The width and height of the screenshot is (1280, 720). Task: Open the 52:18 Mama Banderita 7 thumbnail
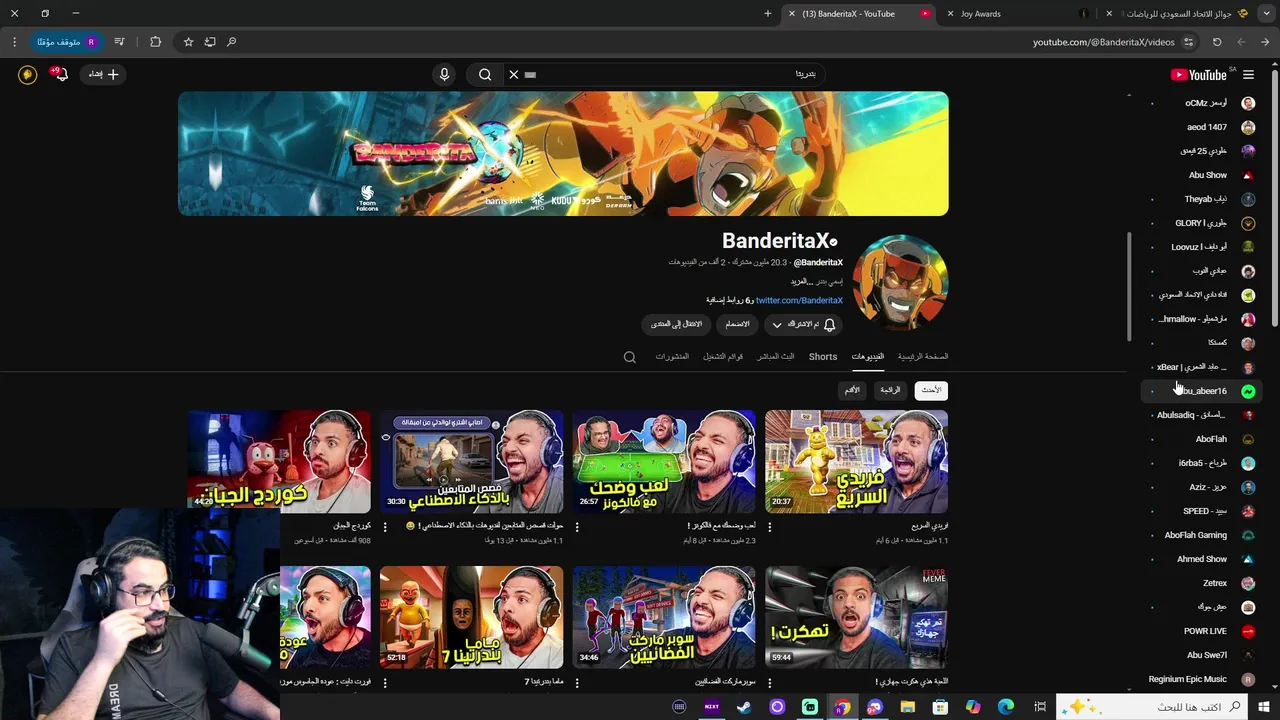point(472,617)
